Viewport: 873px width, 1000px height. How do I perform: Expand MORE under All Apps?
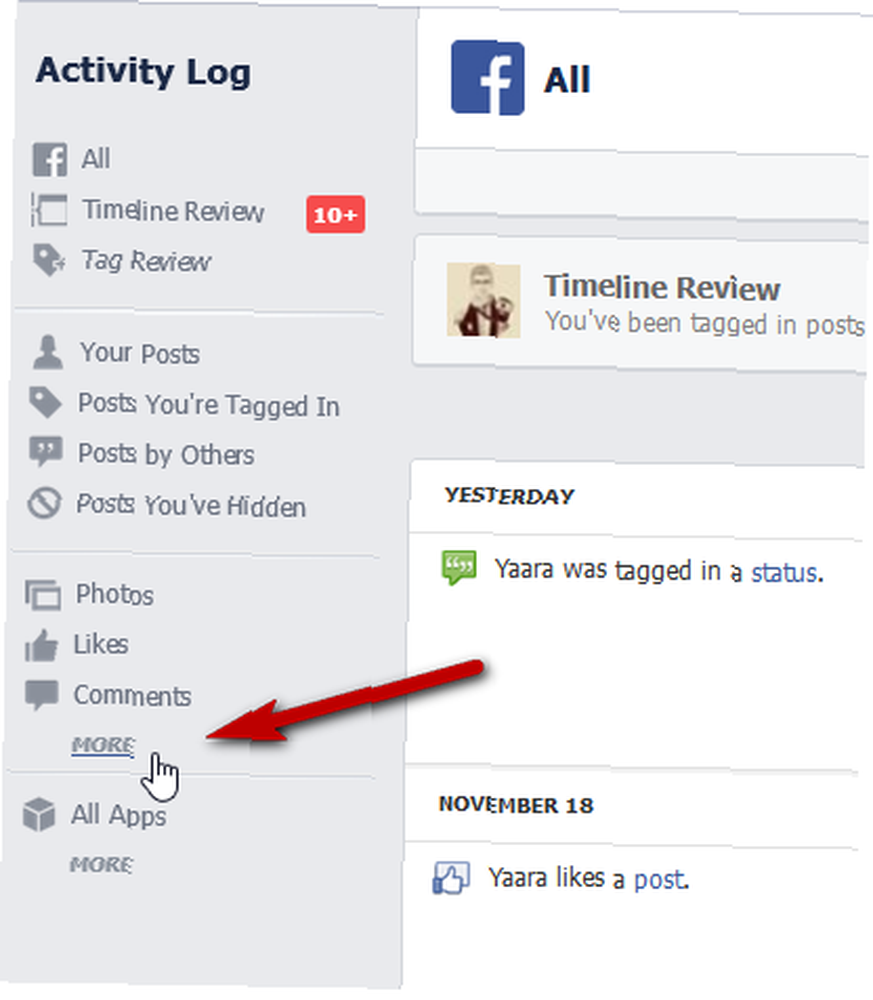pyautogui.click(x=101, y=864)
